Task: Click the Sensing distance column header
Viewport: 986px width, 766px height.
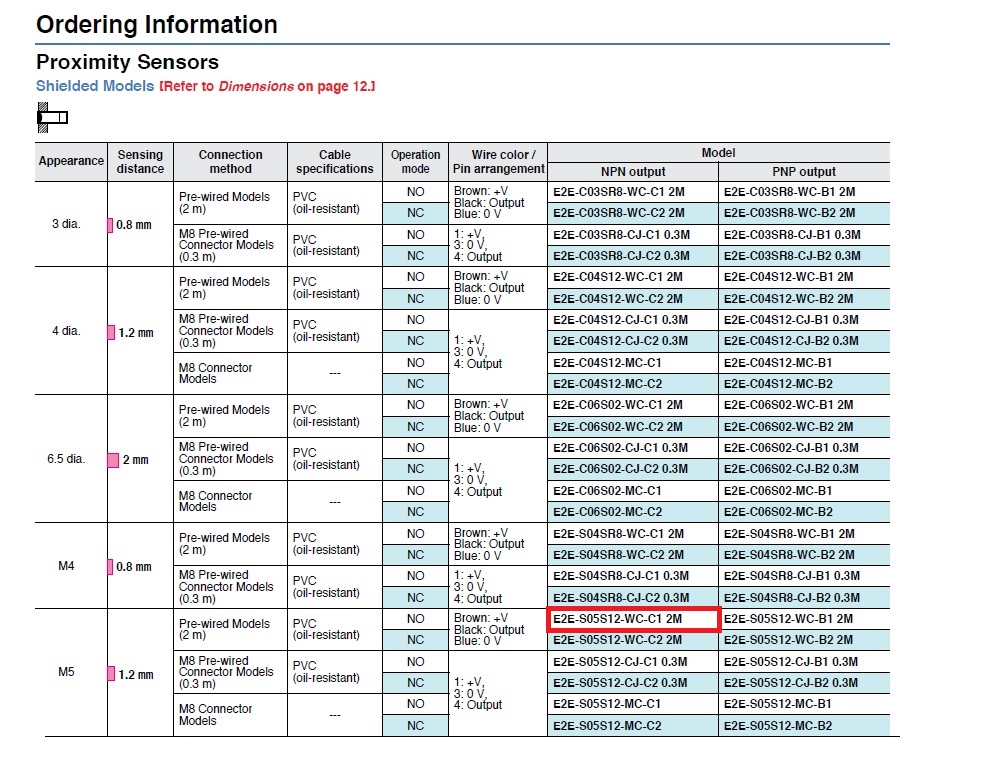Action: 140,162
